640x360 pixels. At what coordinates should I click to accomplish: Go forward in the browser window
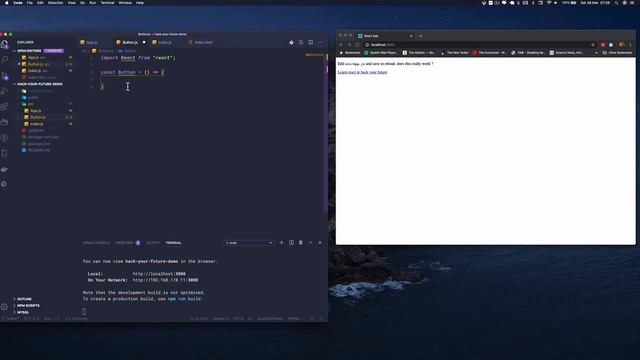(349, 44)
